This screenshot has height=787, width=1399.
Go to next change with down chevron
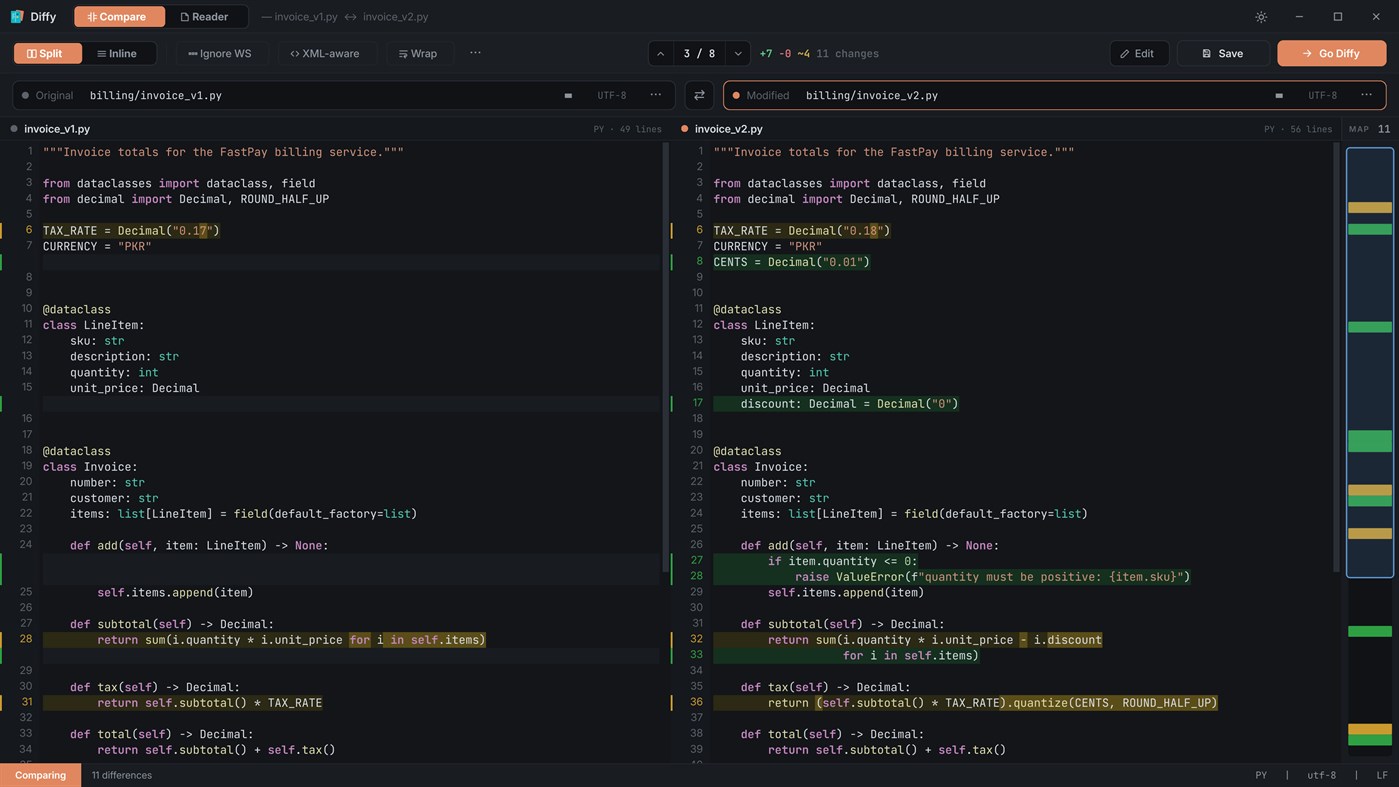(x=738, y=53)
